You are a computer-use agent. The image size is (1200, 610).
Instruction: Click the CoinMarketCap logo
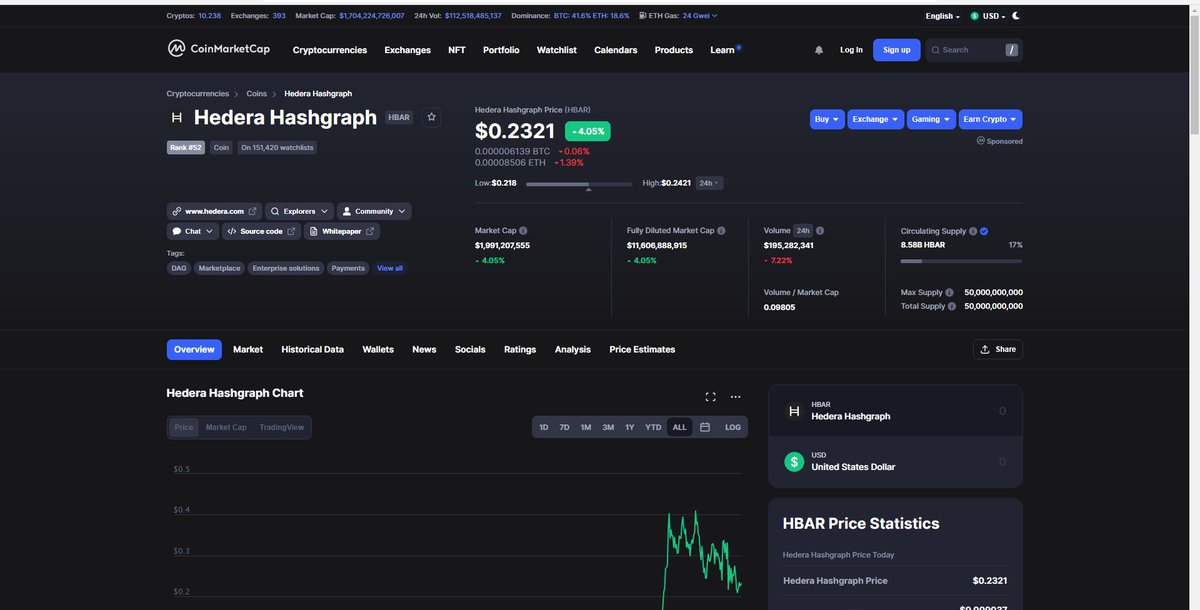[221, 49]
